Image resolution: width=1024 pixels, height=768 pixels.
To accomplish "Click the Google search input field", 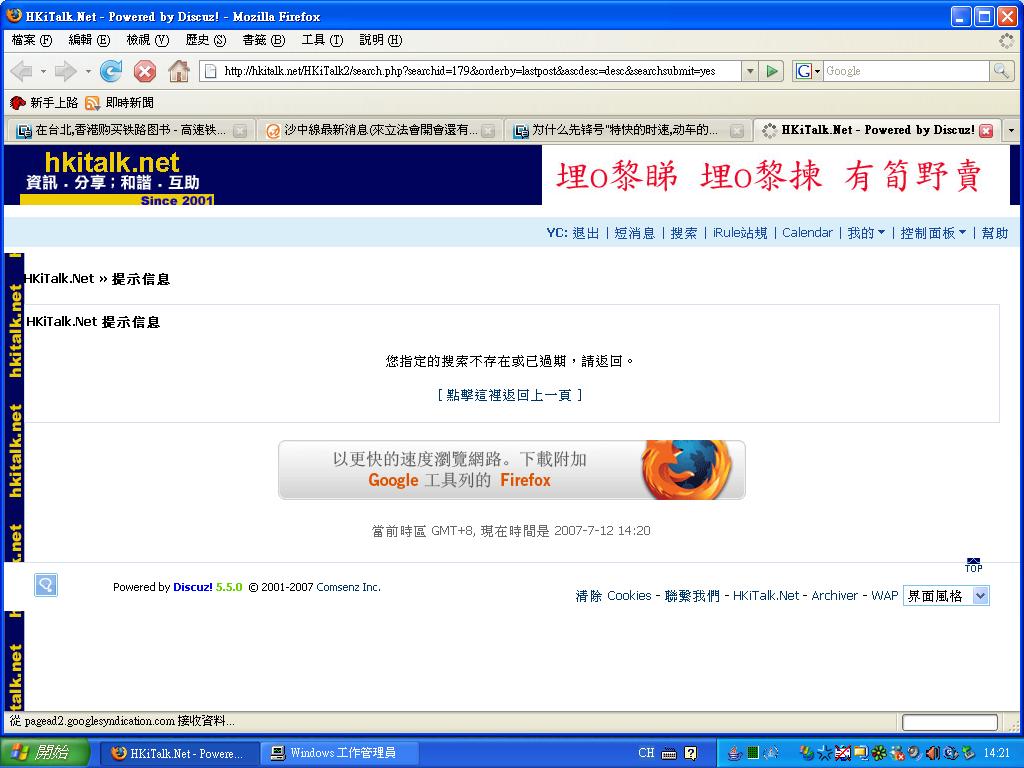I will (905, 71).
